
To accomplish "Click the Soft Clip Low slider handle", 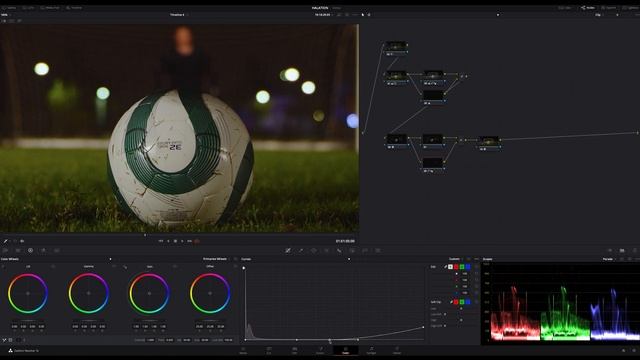I will pyautogui.click(x=461, y=309).
